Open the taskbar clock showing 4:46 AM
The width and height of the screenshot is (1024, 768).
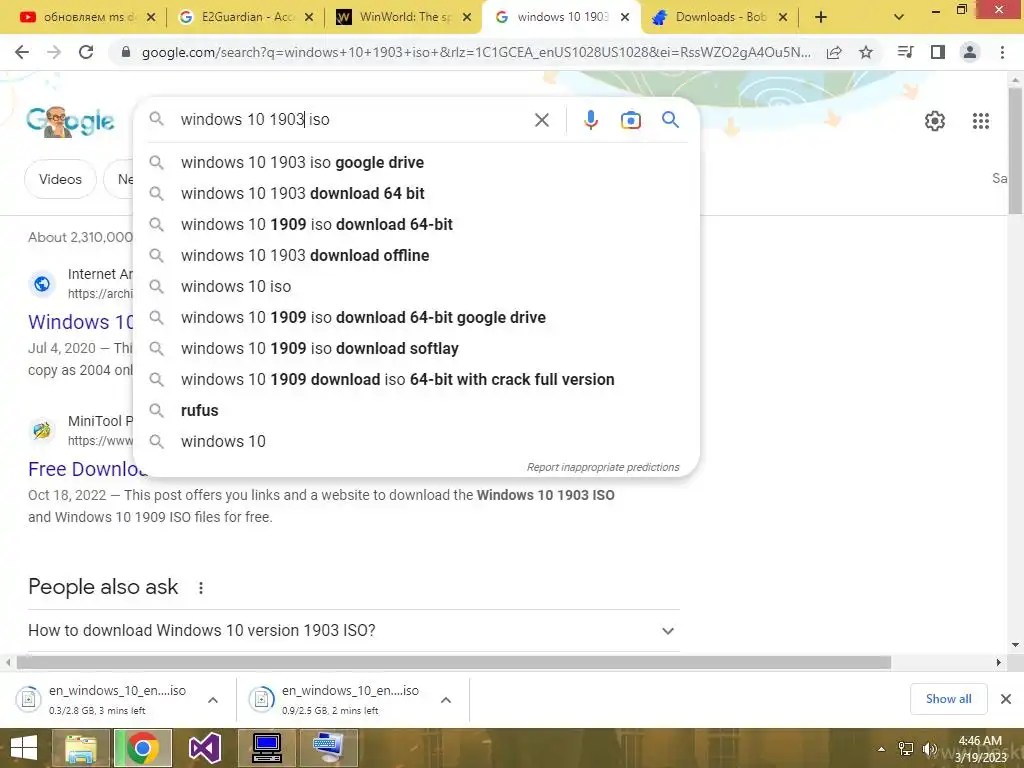pos(980,749)
